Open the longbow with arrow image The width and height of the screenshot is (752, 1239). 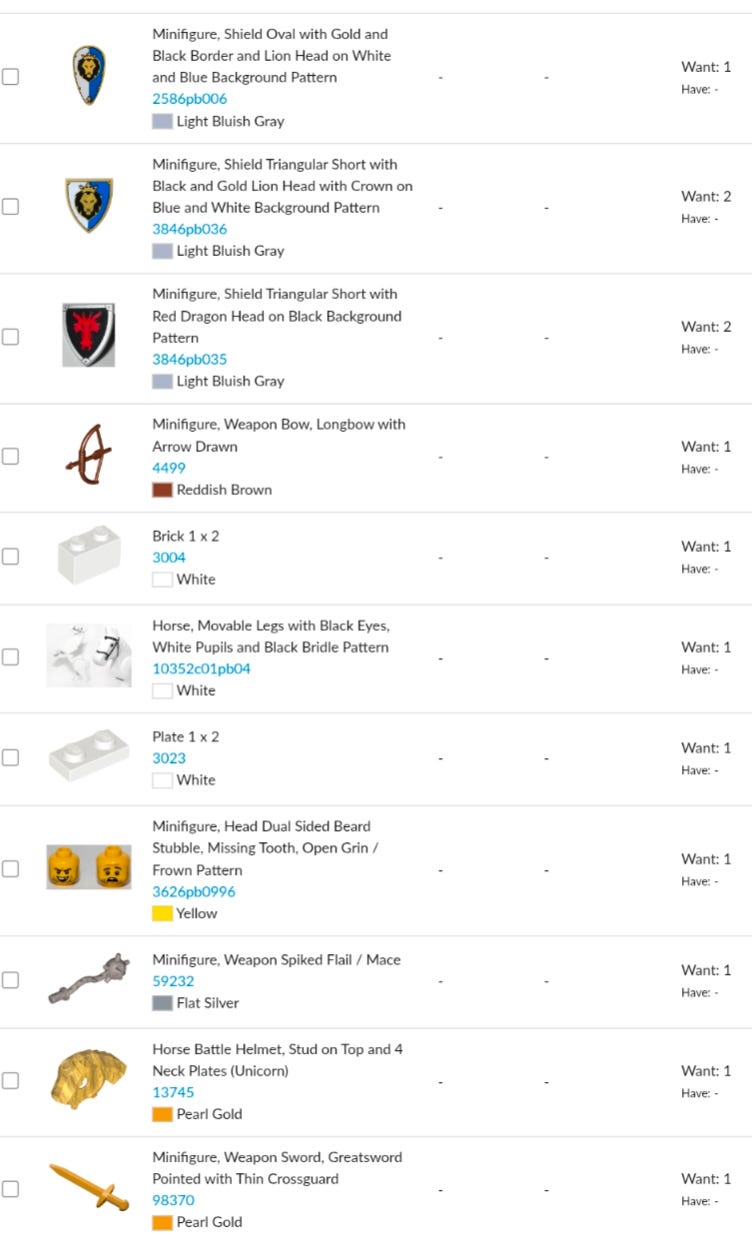click(x=89, y=456)
